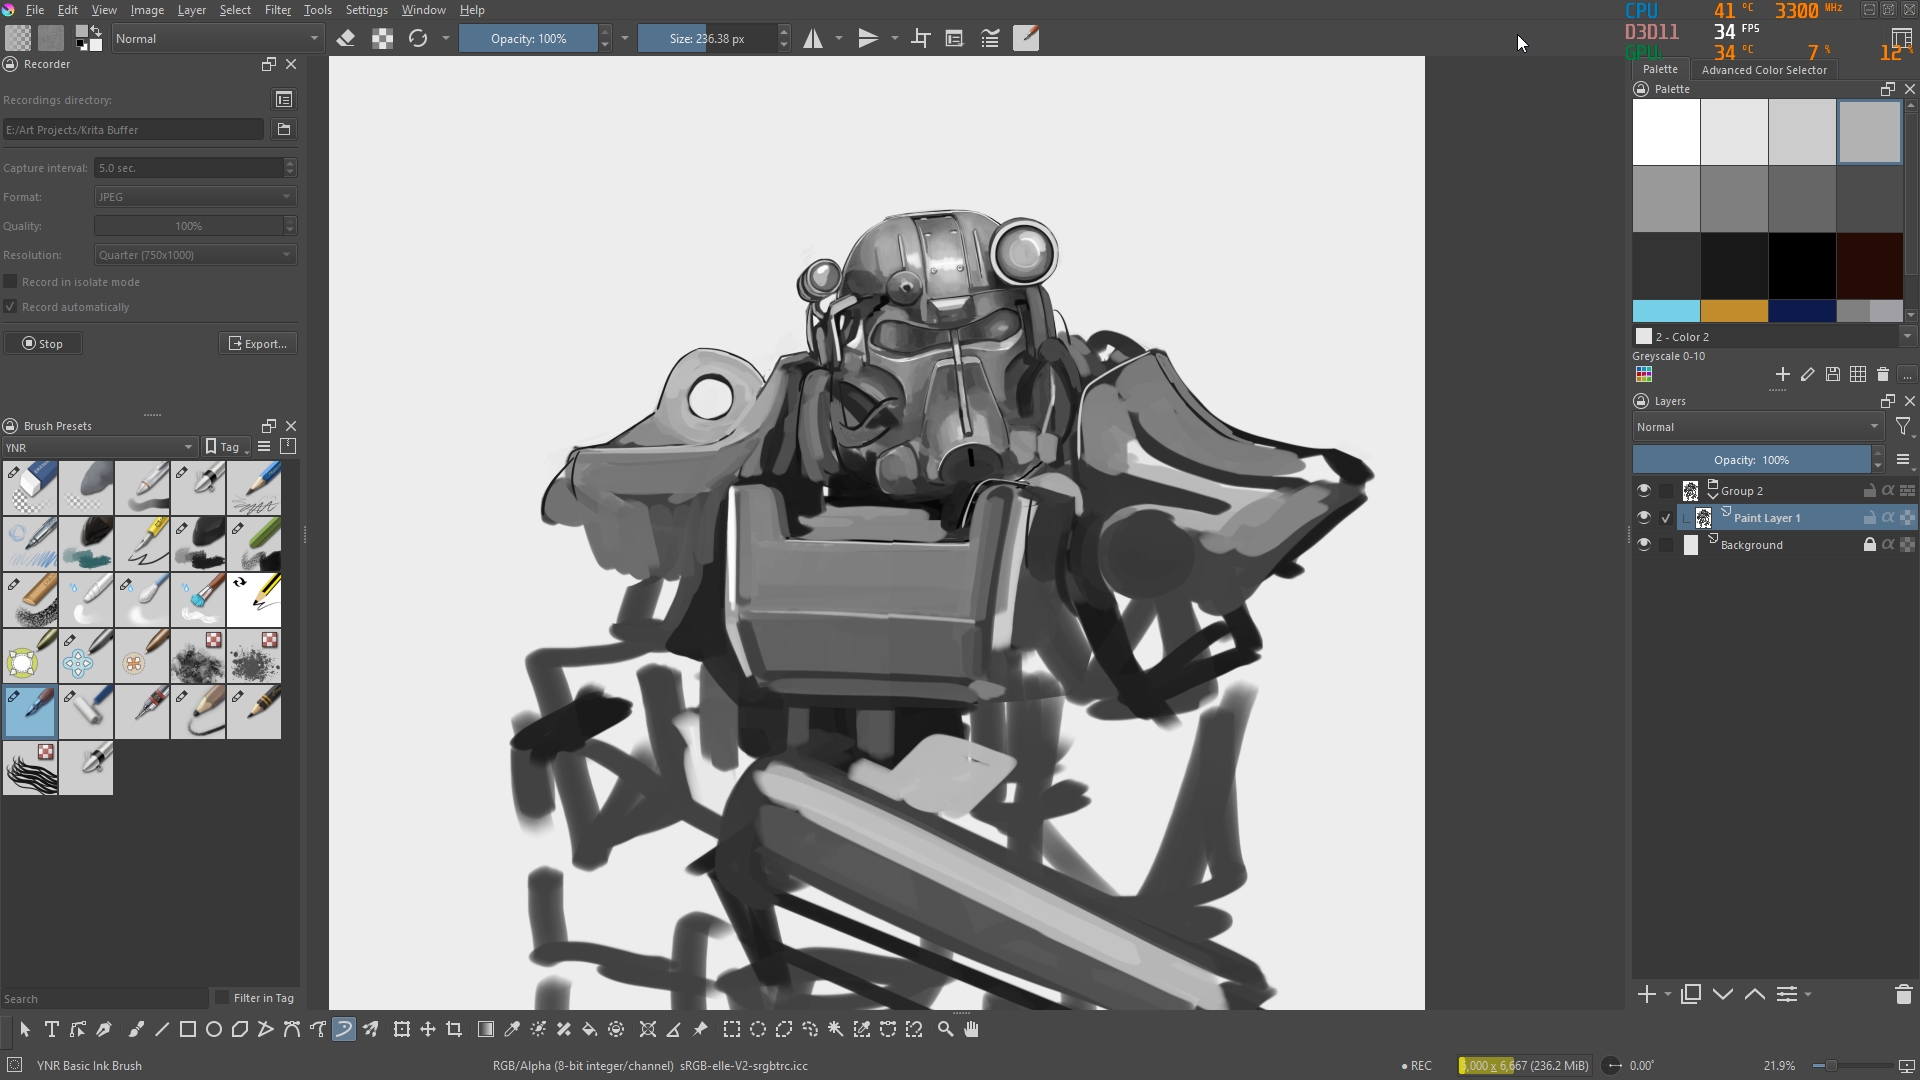Choose the Freehand Brush tool

[x=136, y=1029]
